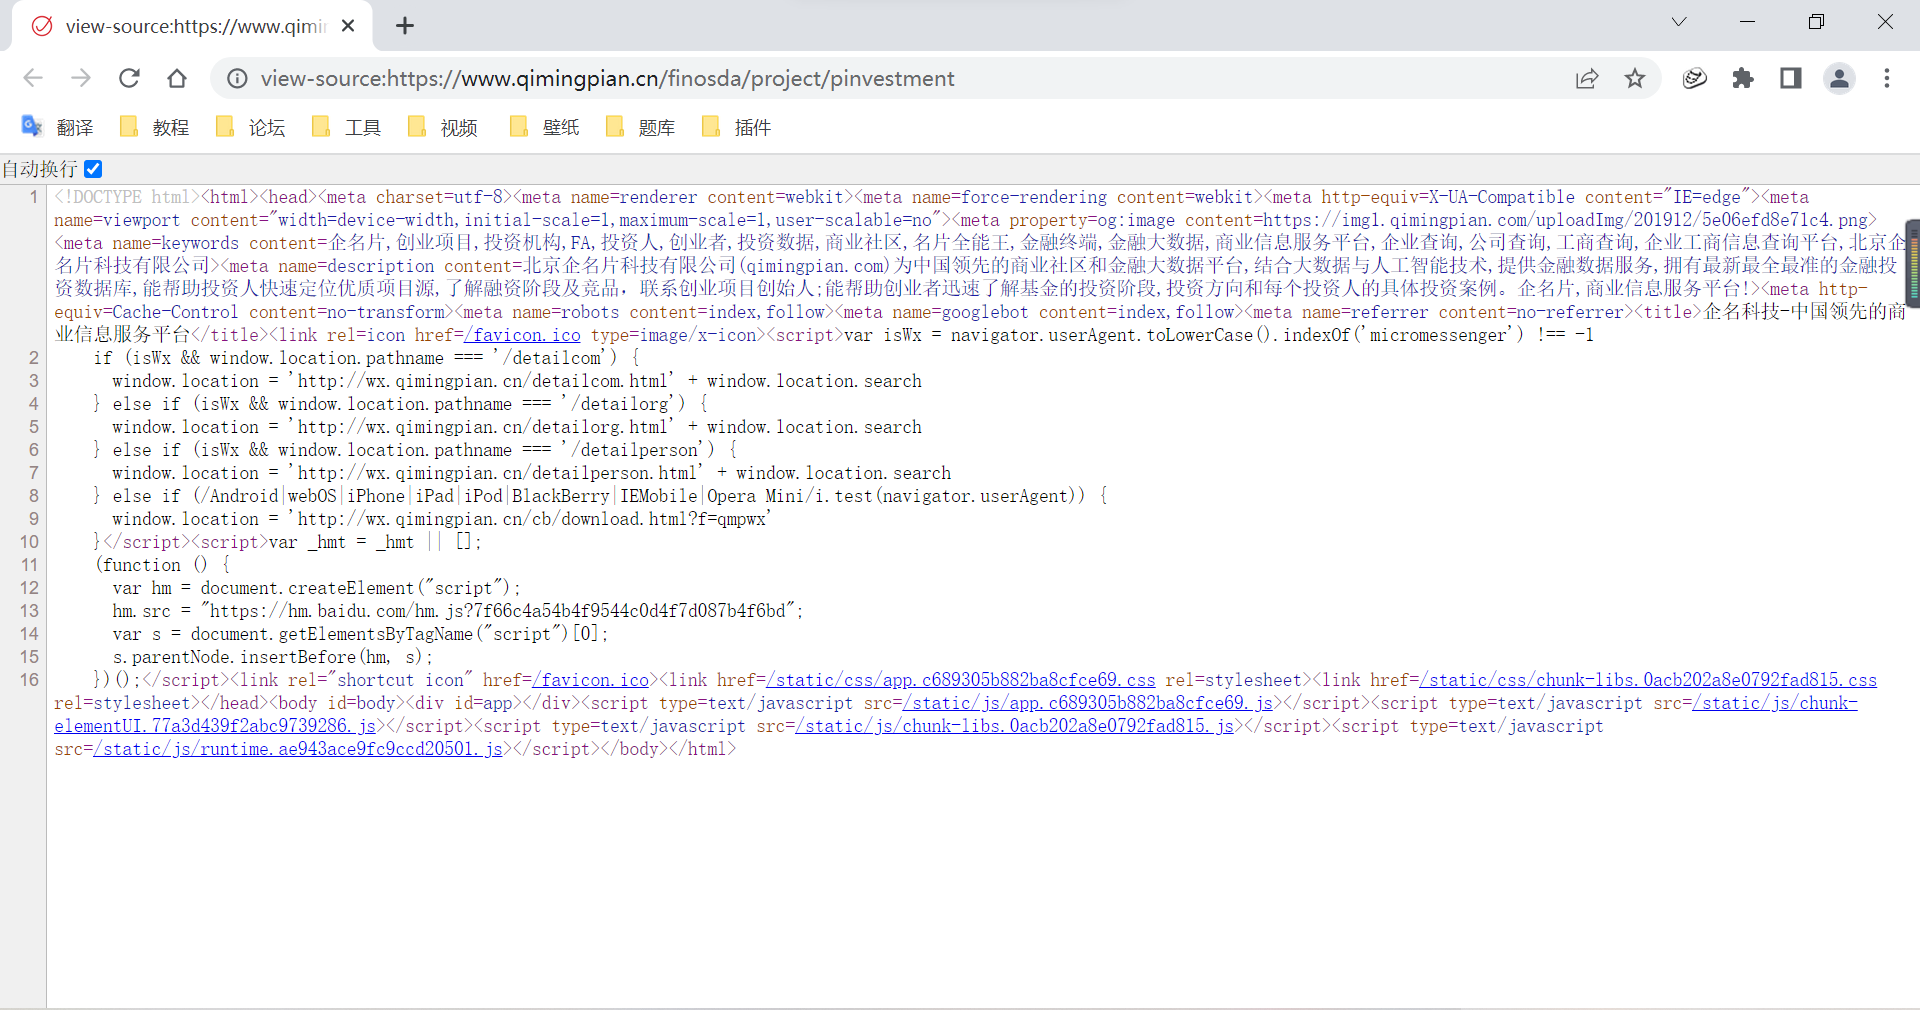1920x1010 pixels.
Task: Open the first /favicon.ico link in line 1
Action: pos(522,335)
